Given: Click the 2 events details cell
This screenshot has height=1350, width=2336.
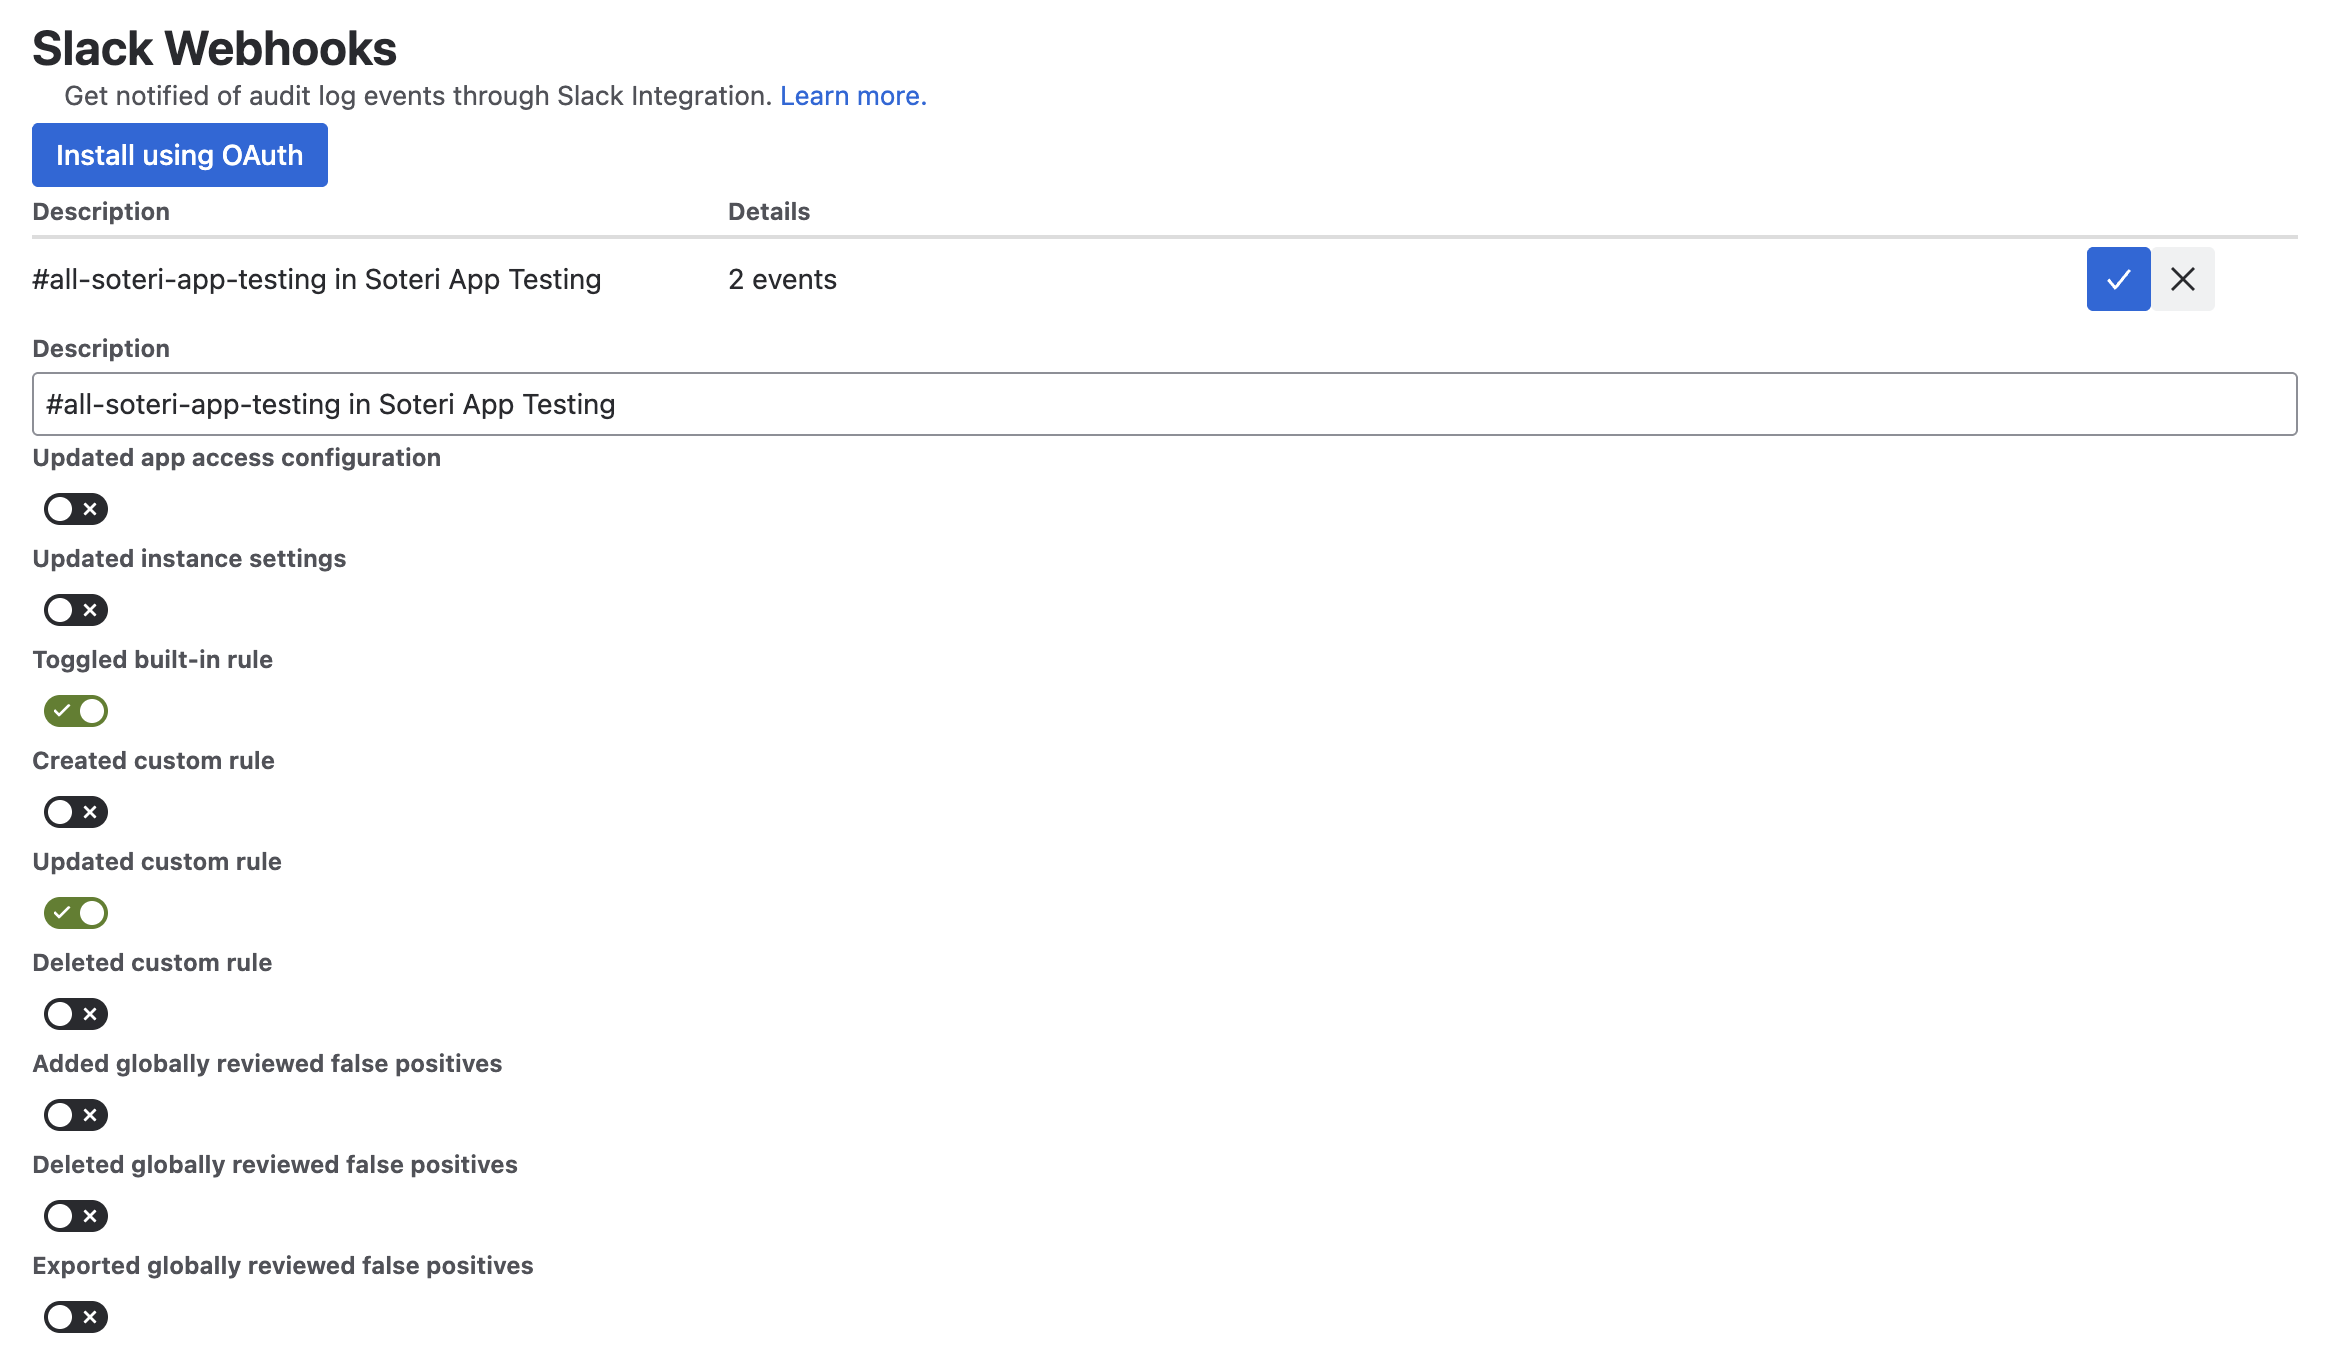Looking at the screenshot, I should [782, 280].
